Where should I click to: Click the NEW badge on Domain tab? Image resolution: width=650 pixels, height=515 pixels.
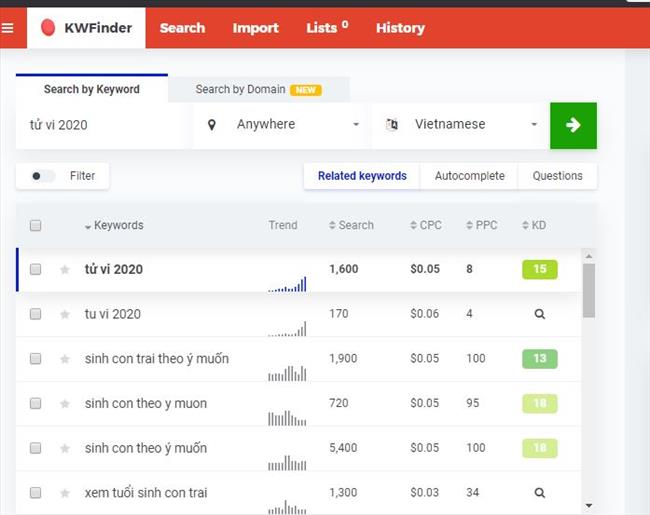[x=306, y=90]
